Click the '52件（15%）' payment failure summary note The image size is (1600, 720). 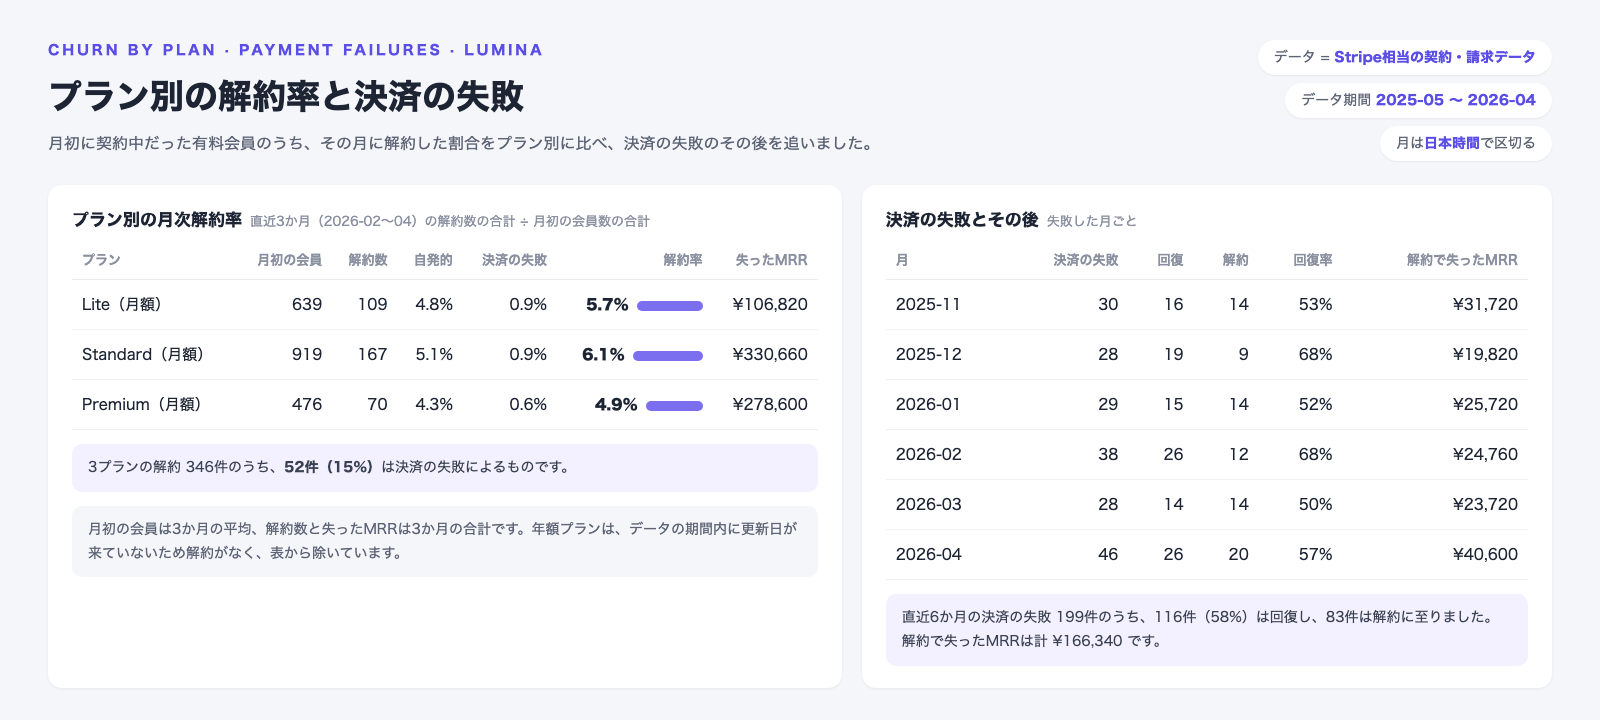445,468
